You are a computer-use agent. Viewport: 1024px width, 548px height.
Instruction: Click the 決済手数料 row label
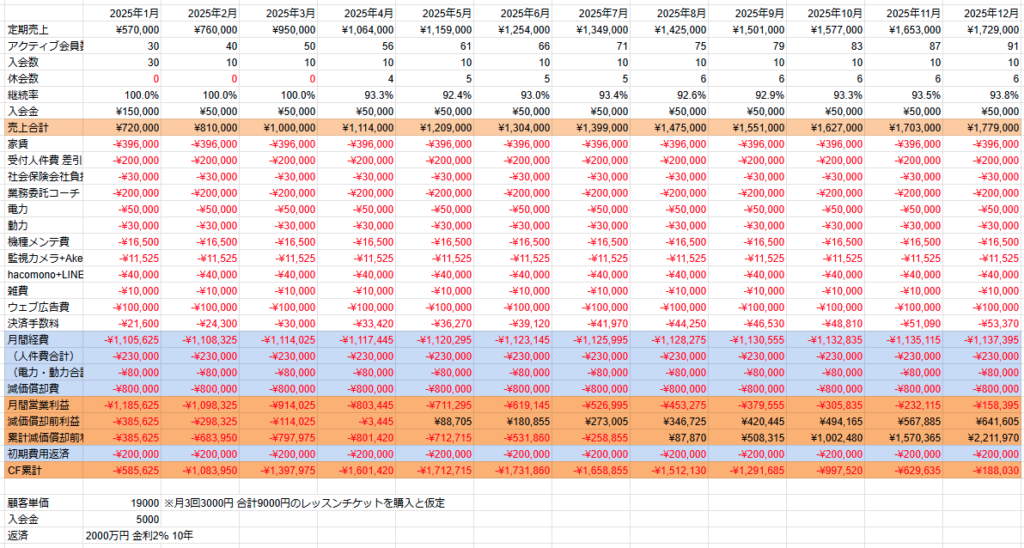pos(42,323)
